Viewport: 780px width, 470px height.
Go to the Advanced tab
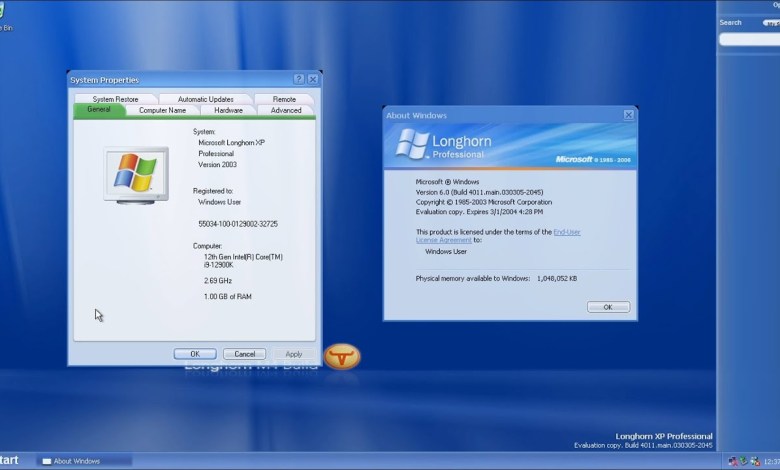(x=286, y=110)
